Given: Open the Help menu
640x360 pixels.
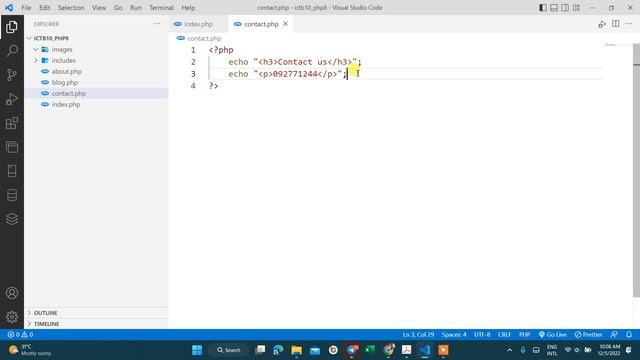Looking at the screenshot, I should [188, 7].
